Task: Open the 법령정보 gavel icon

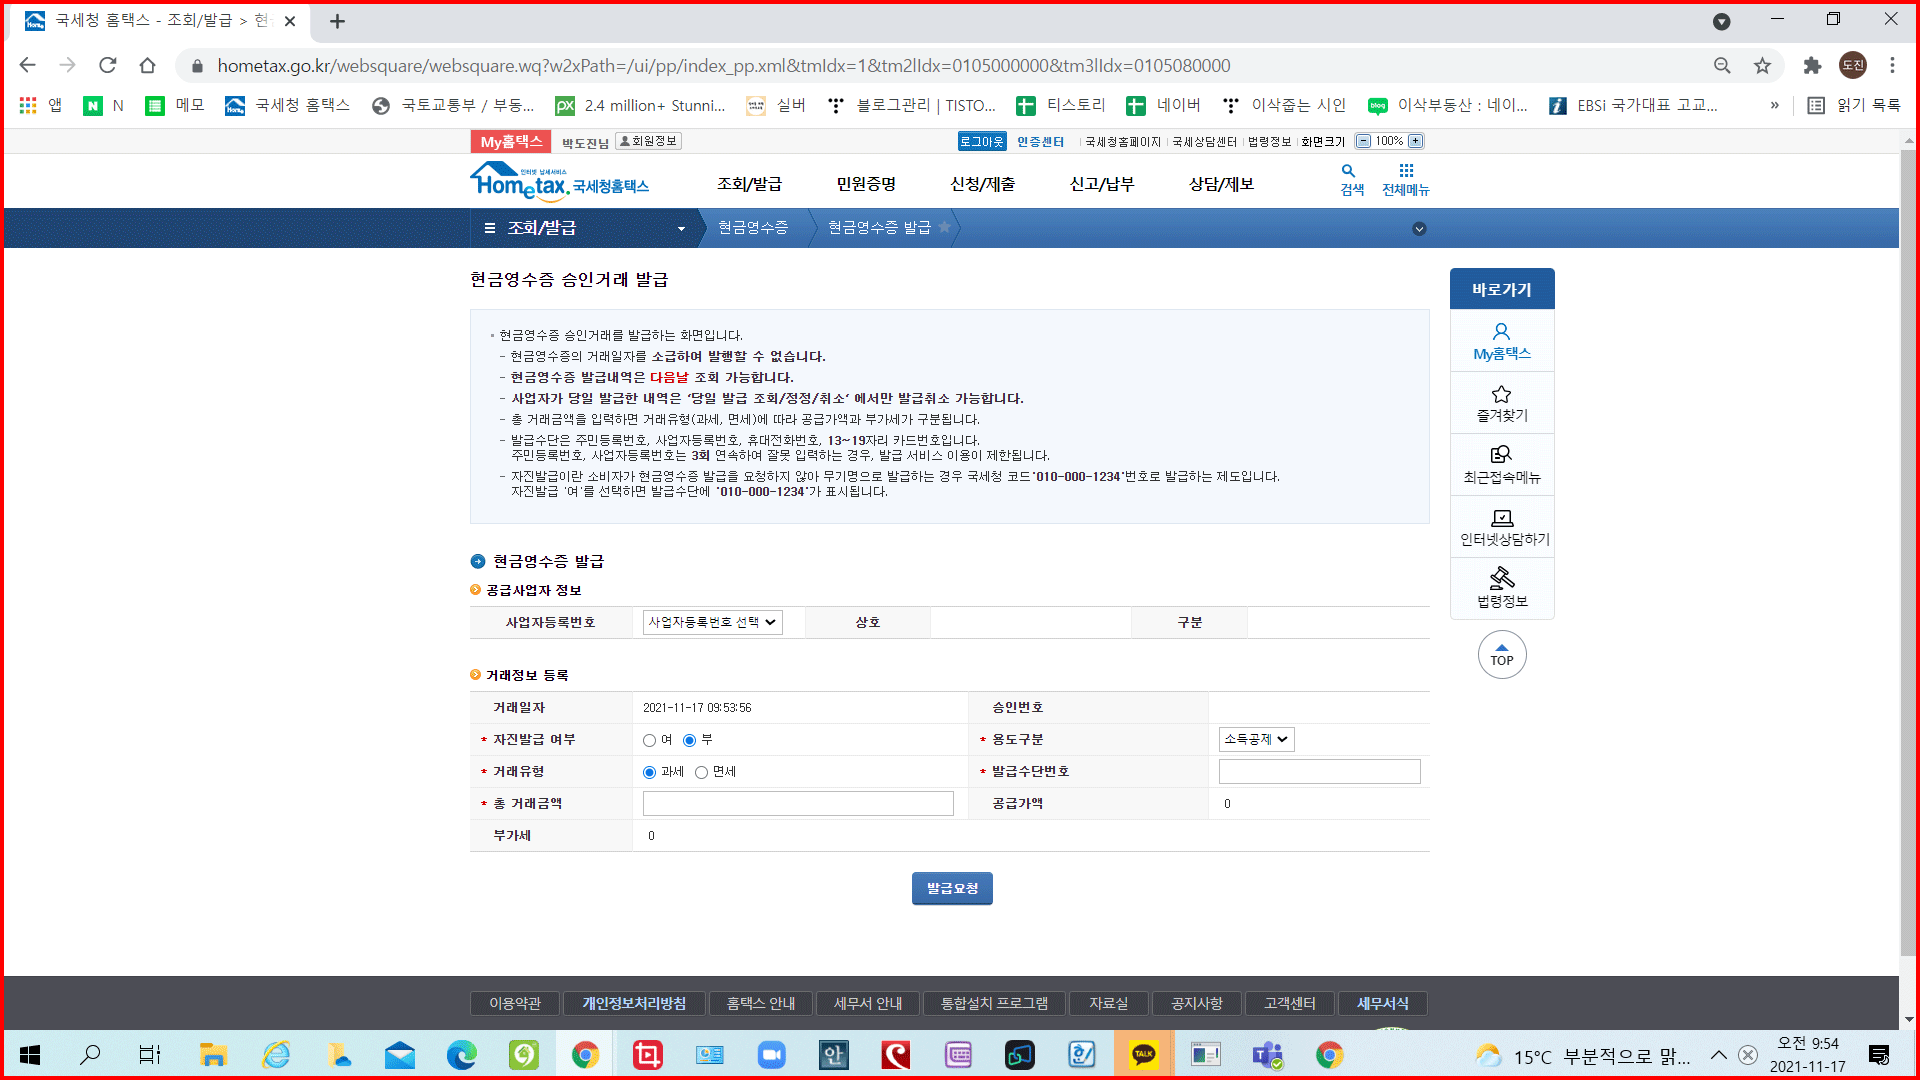Action: click(1501, 579)
